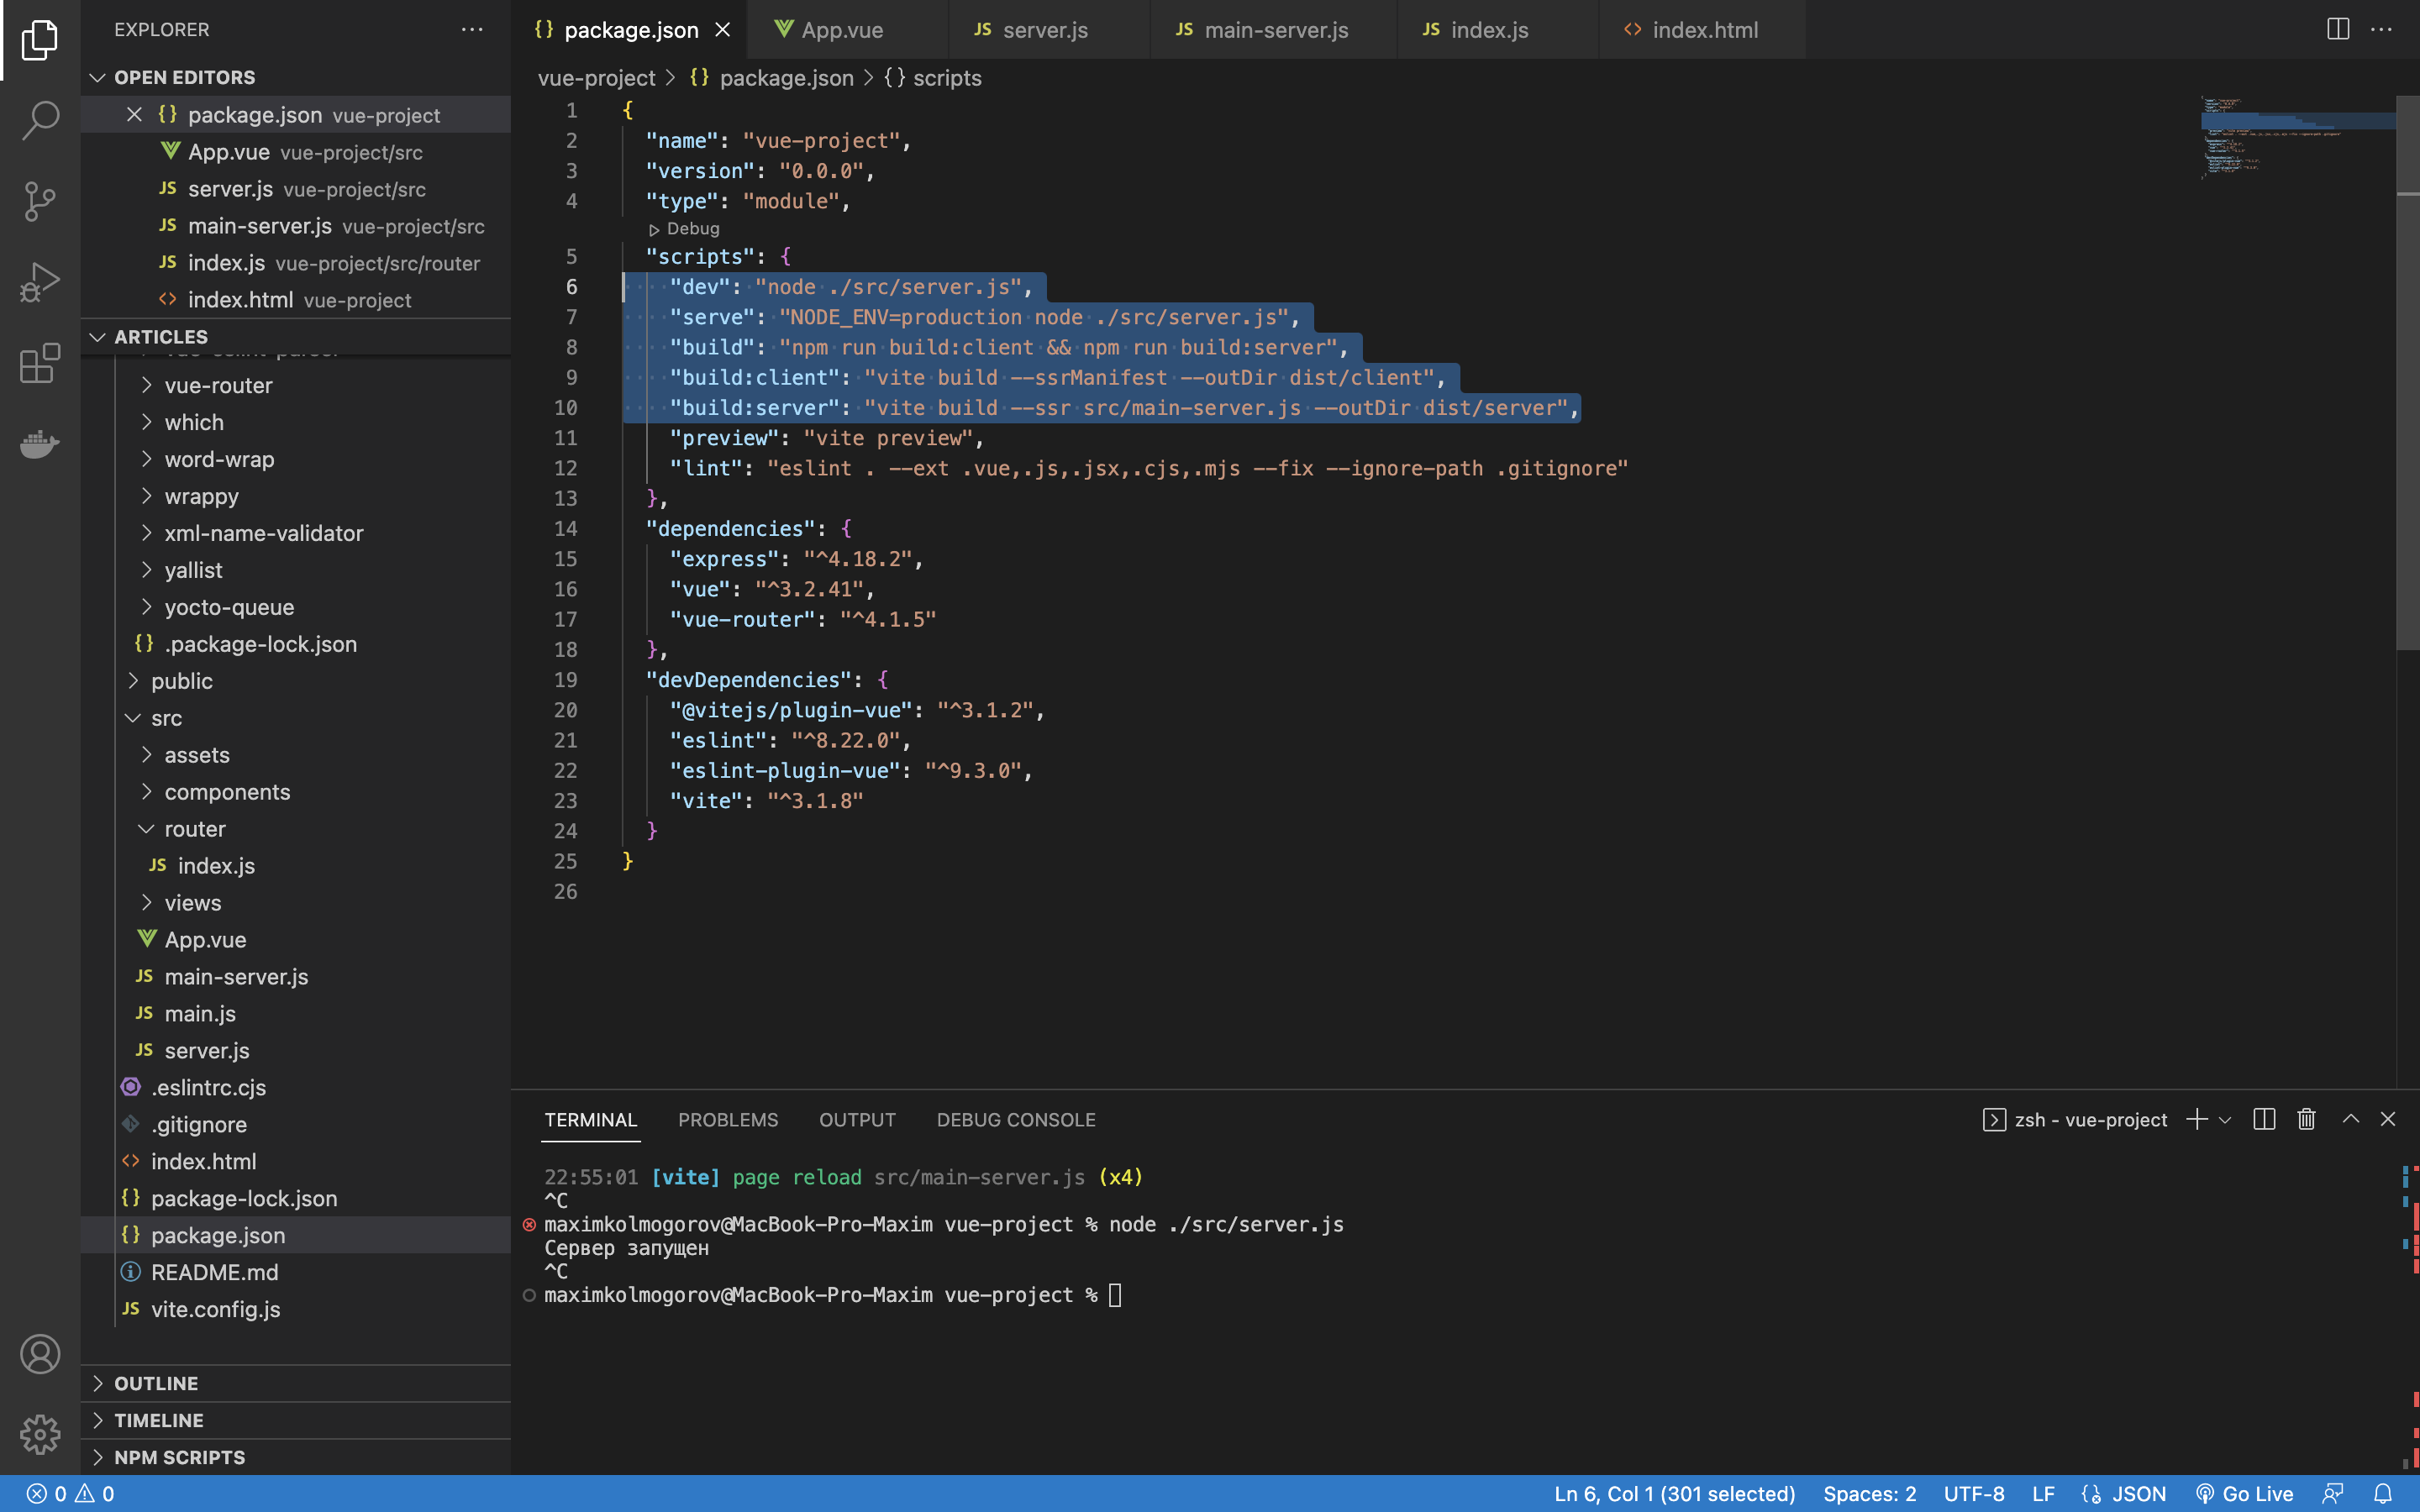Open the editor more actions ellipsis
The height and width of the screenshot is (1512, 2420).
2382,30
